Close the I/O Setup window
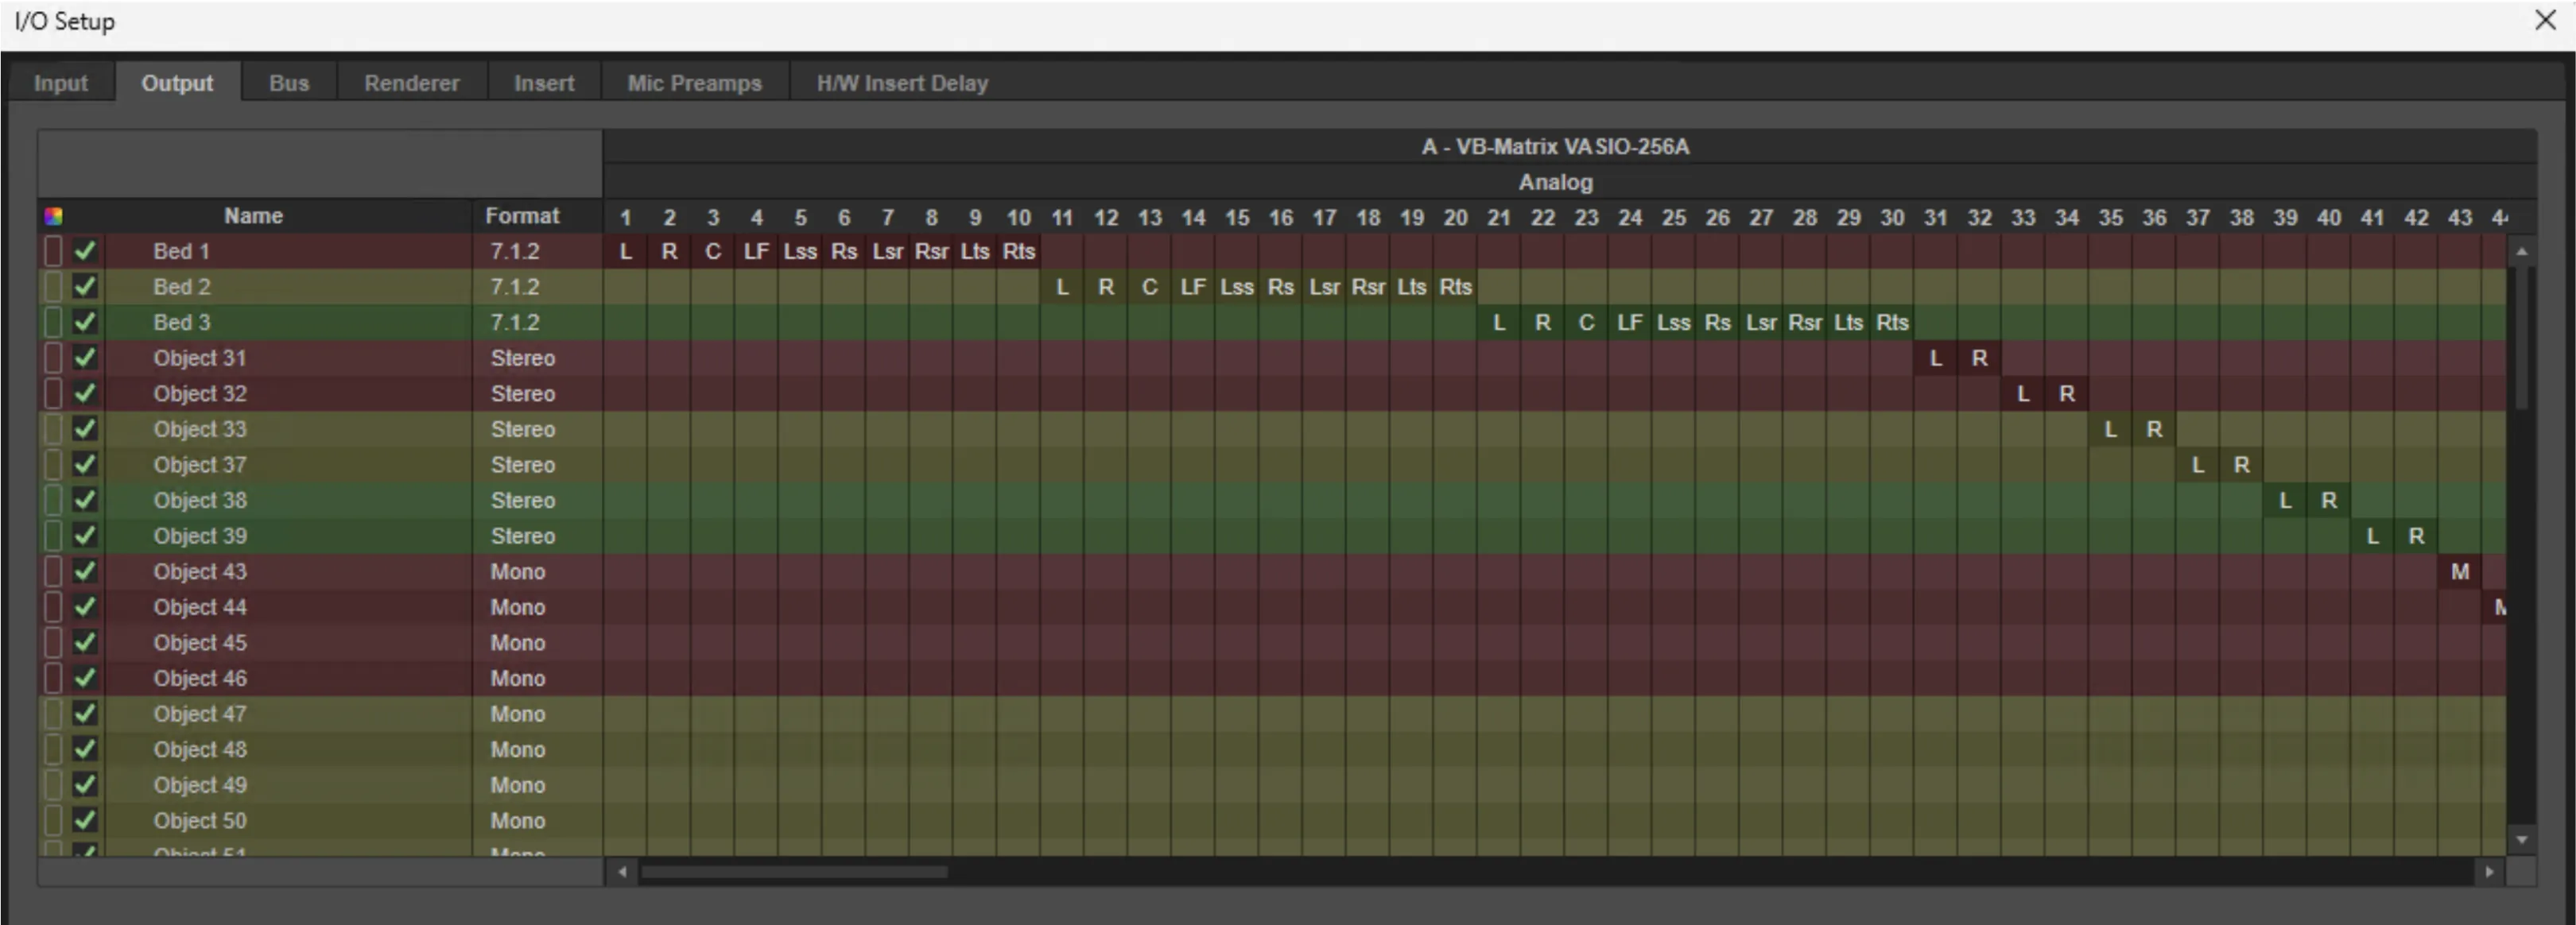Image resolution: width=2576 pixels, height=925 pixels. (x=2545, y=20)
